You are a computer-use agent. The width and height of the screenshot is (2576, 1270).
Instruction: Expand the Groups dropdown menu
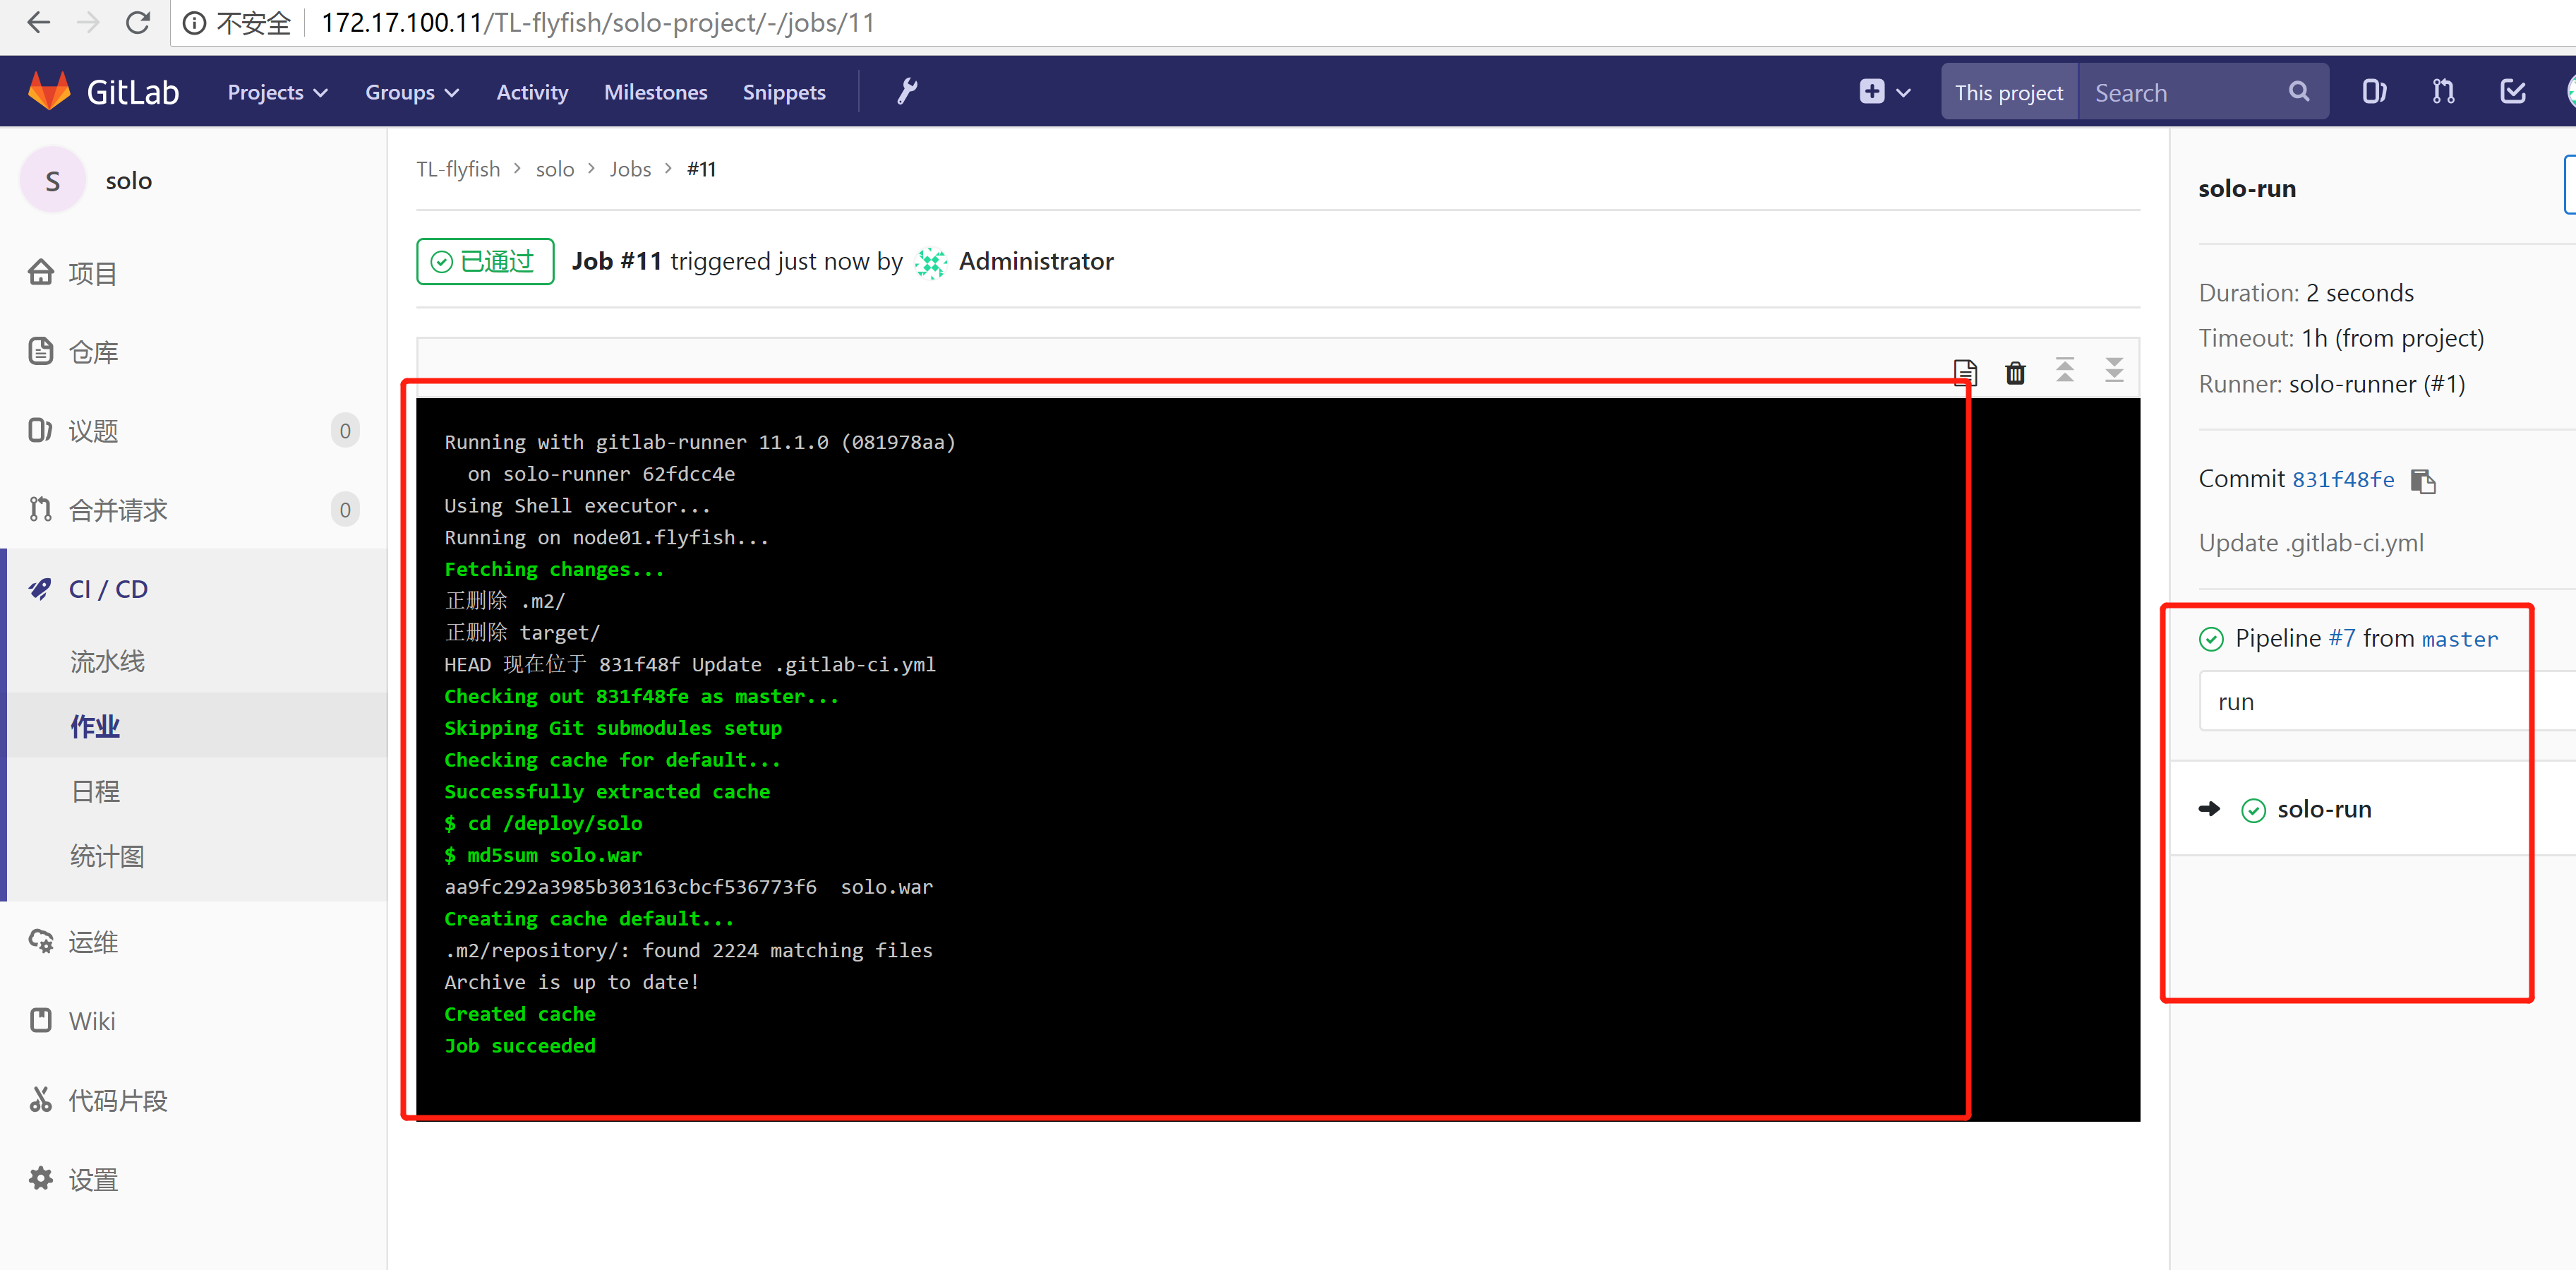[411, 92]
